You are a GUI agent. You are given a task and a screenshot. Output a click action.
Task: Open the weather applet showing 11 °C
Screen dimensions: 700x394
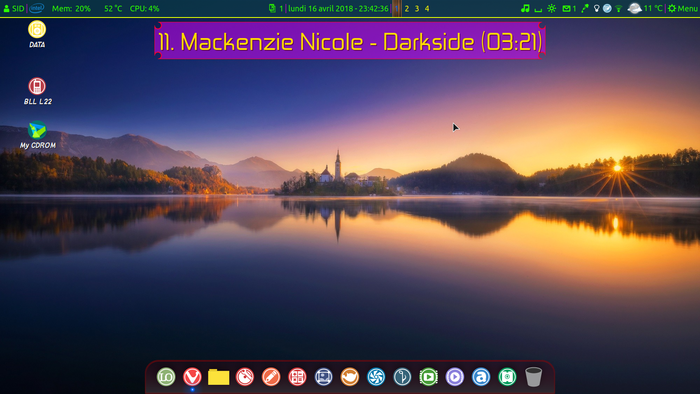click(x=645, y=8)
